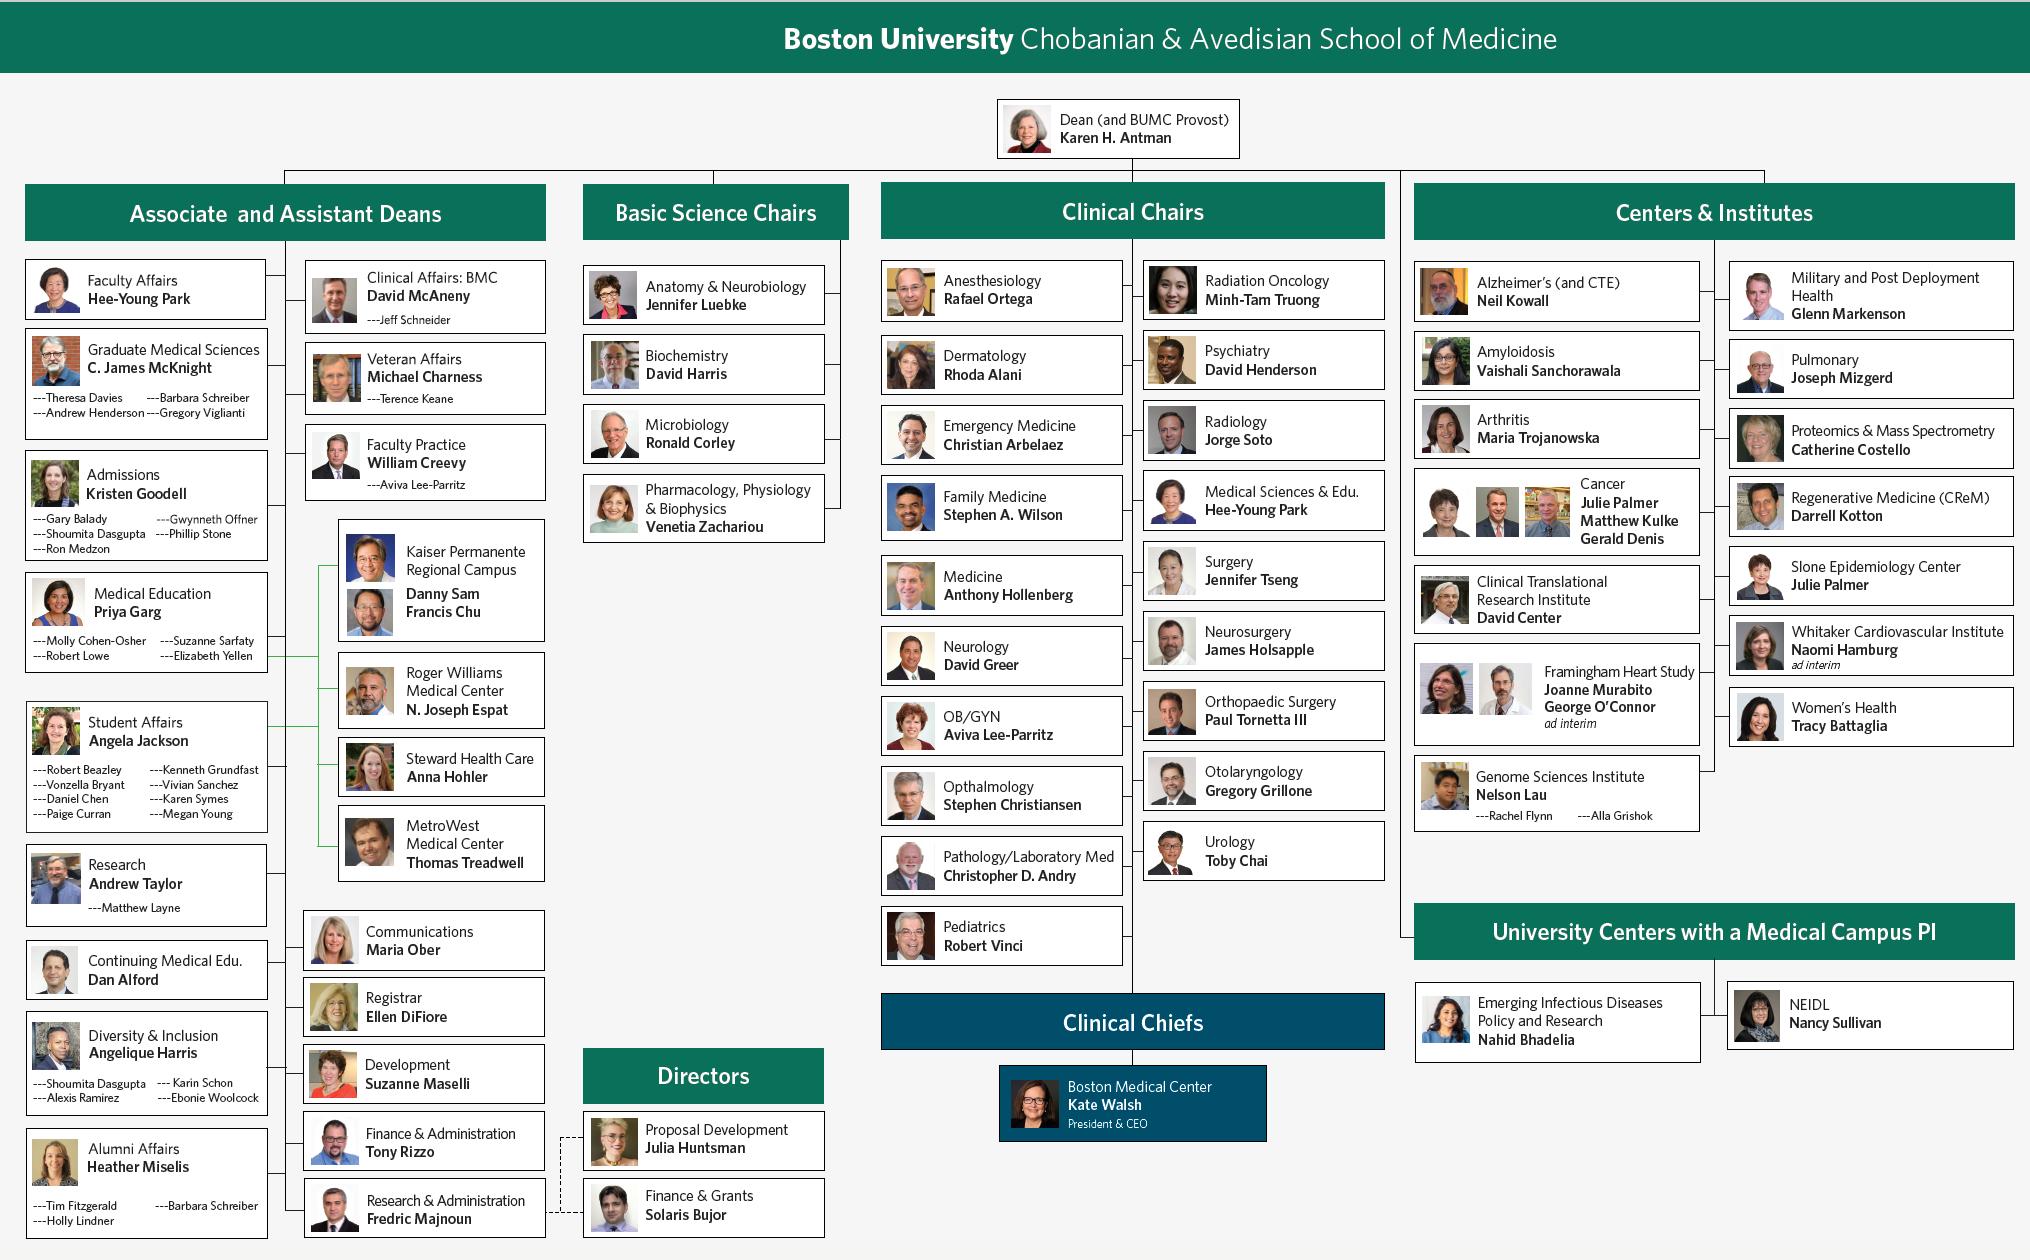Click Julia Huntsman's Proposal Development photo
Image resolution: width=2030 pixels, height=1260 pixels.
coord(614,1142)
